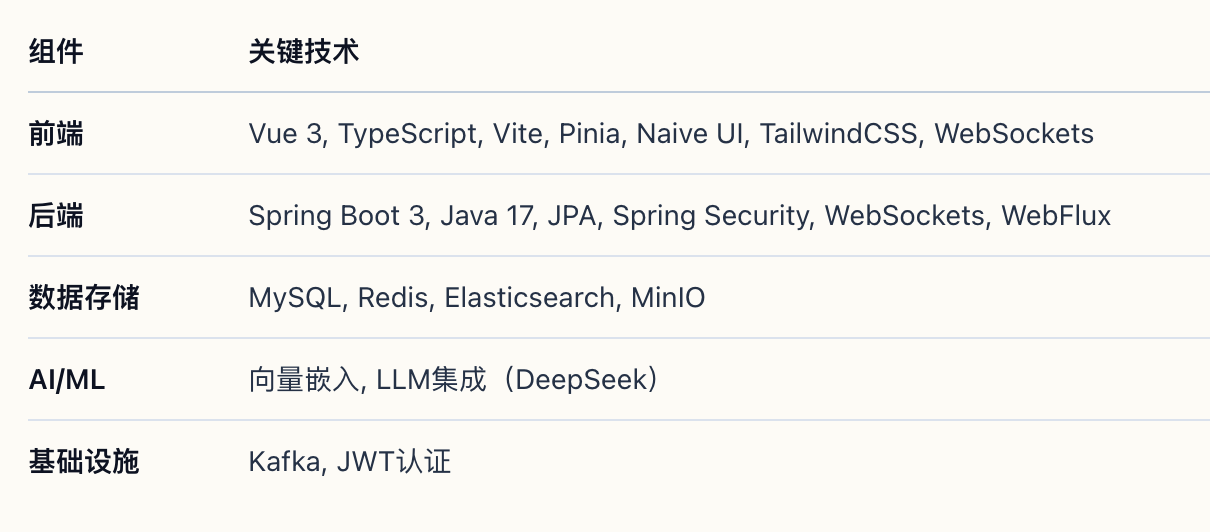Click Spring Security in the 后端 row

pos(710,216)
